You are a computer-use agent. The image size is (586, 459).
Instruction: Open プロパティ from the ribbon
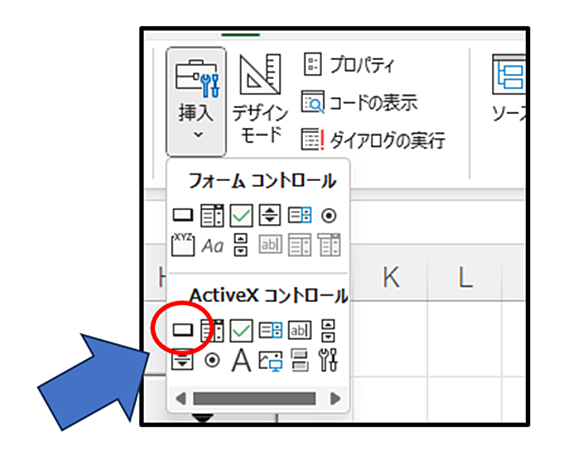pyautogui.click(x=349, y=65)
